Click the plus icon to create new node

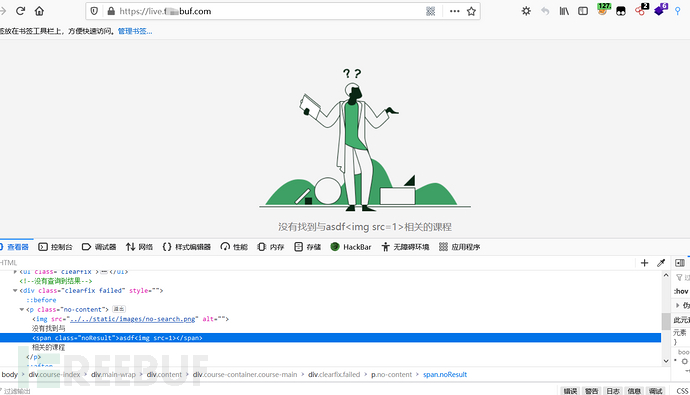[x=644, y=263]
